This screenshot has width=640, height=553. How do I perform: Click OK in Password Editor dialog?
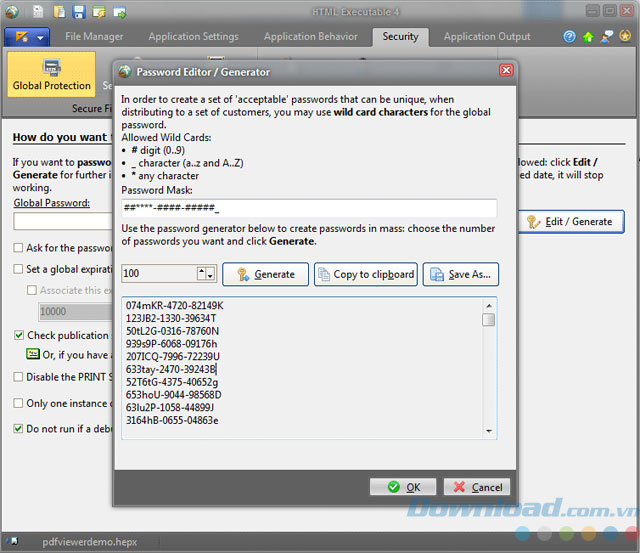click(x=403, y=487)
